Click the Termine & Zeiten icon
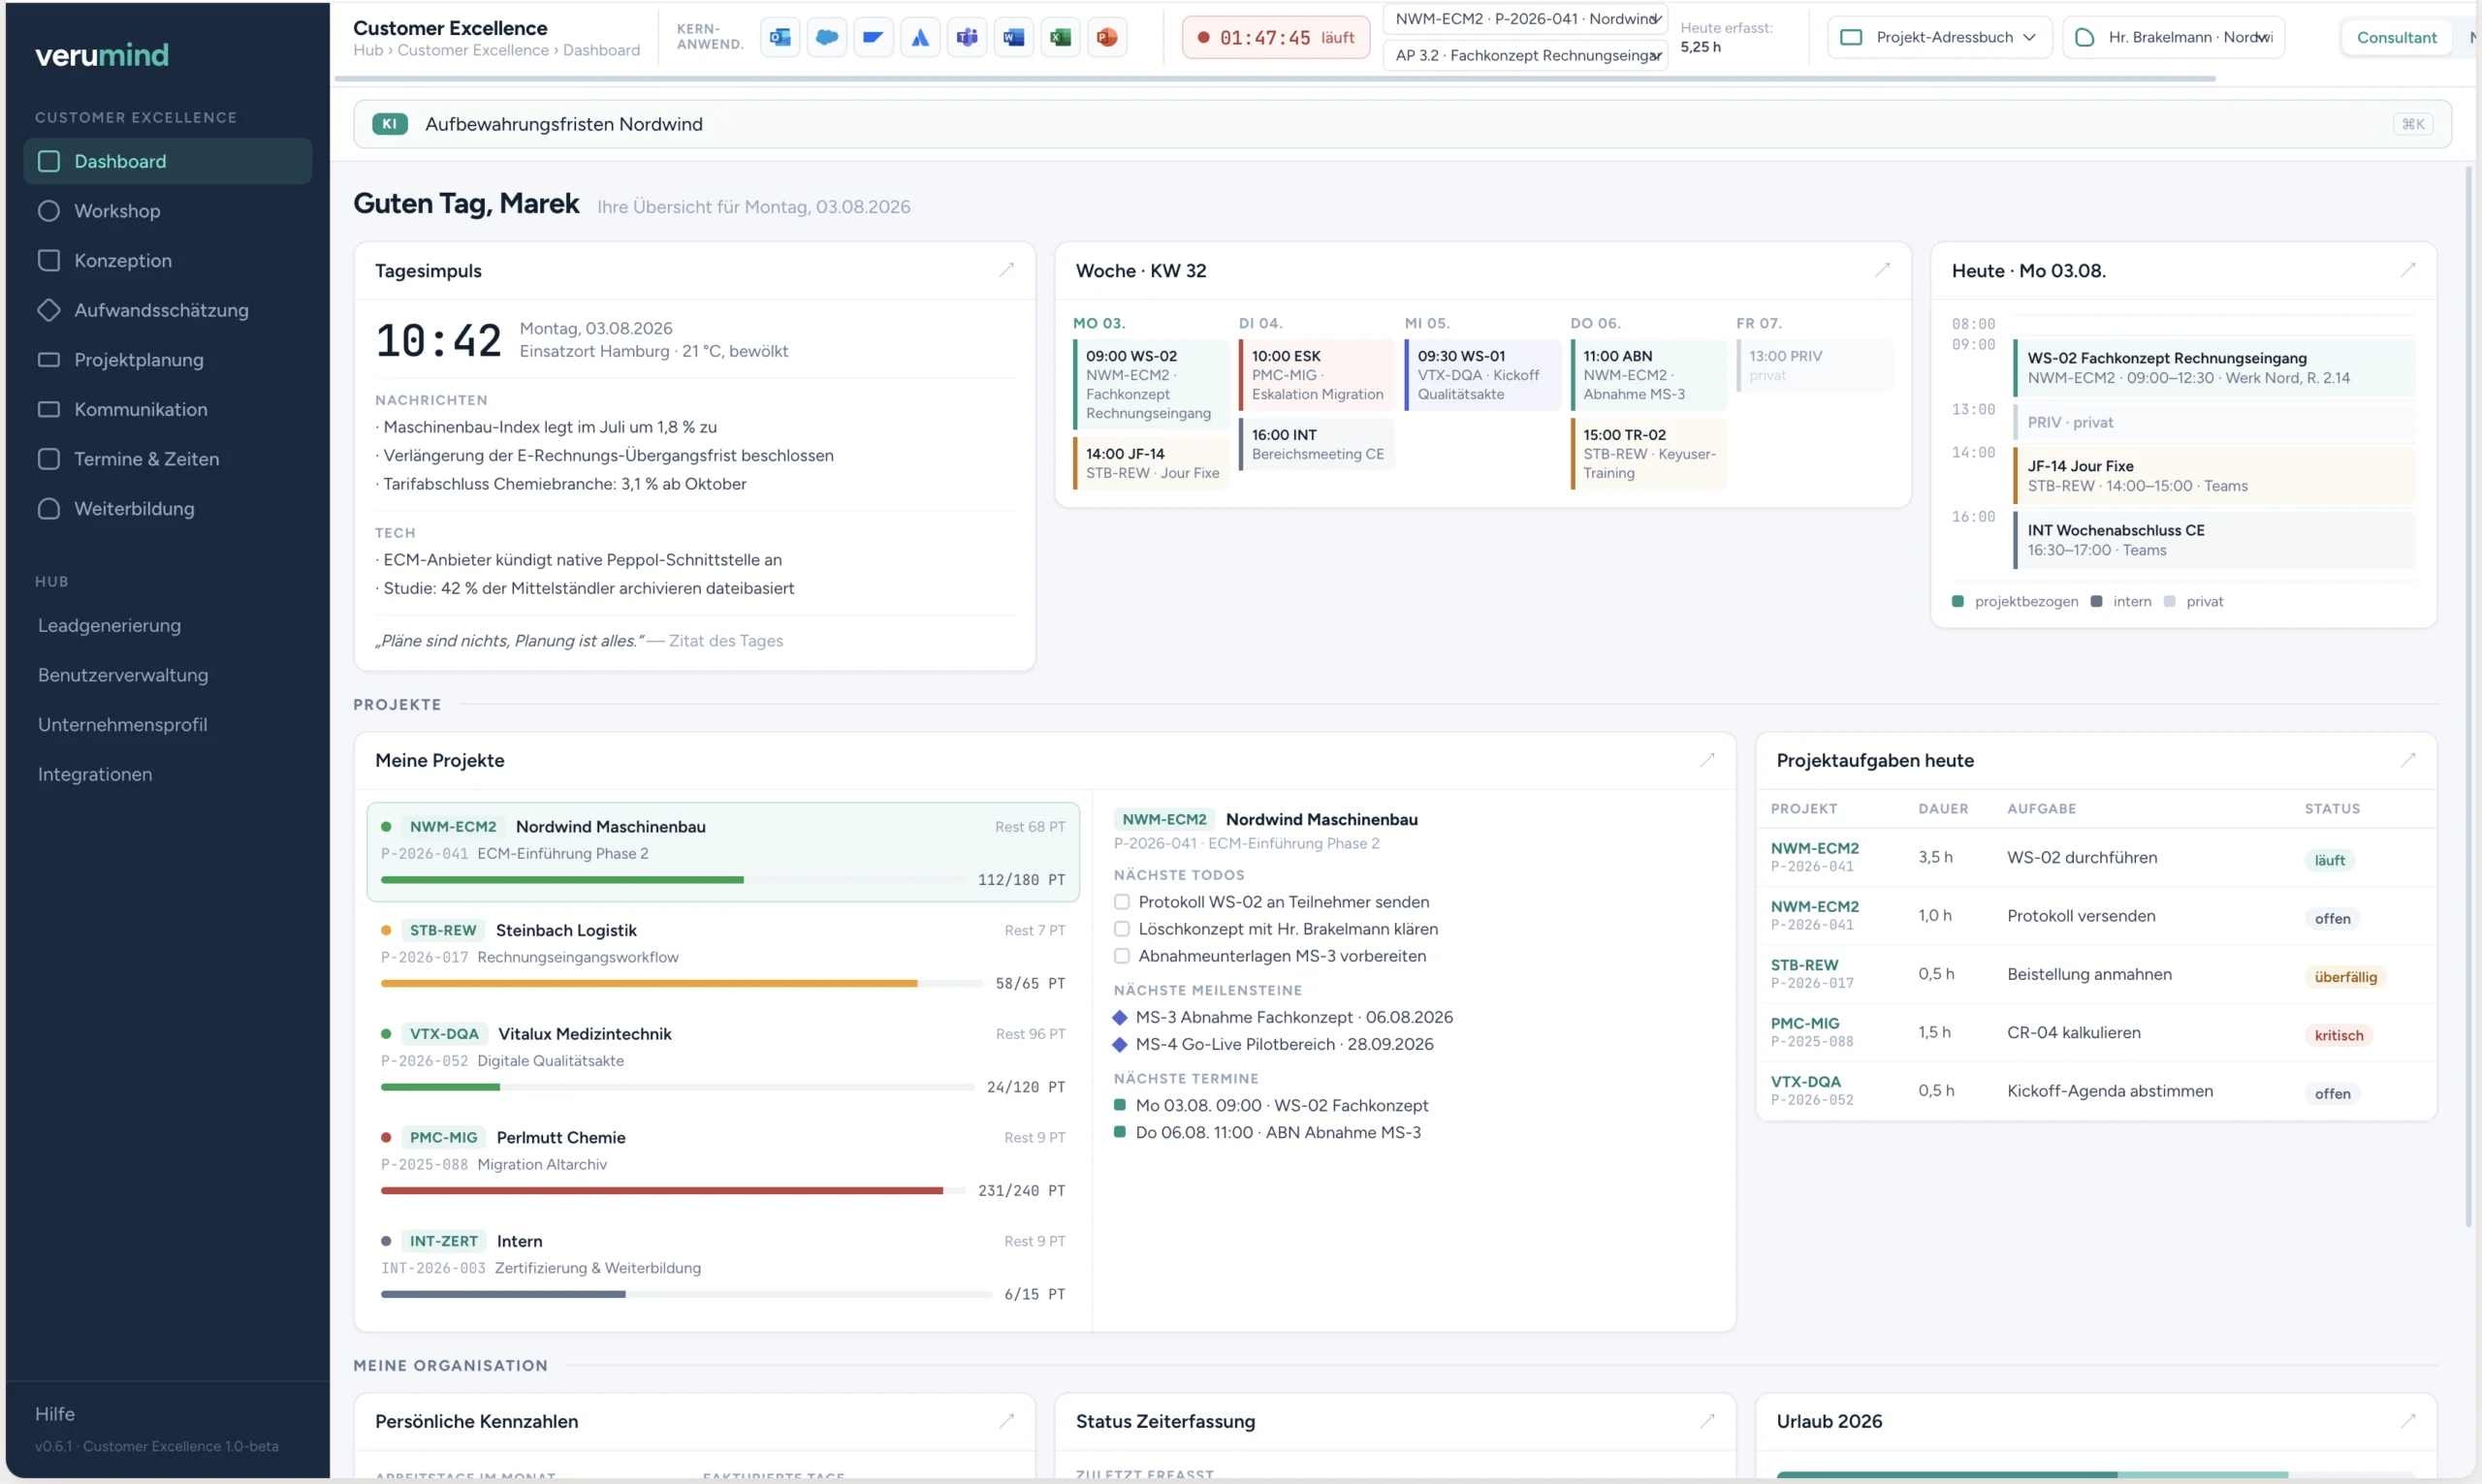Screen dimensions: 2482x1484 click(x=49, y=459)
